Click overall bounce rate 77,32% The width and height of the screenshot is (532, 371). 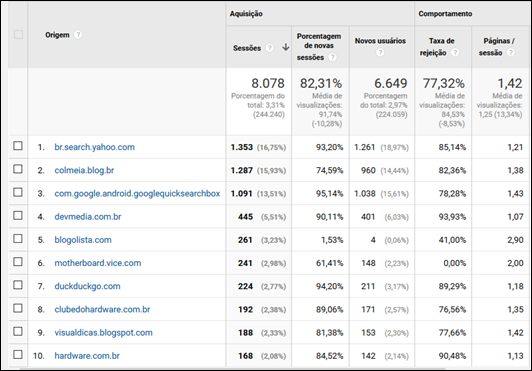443,83
